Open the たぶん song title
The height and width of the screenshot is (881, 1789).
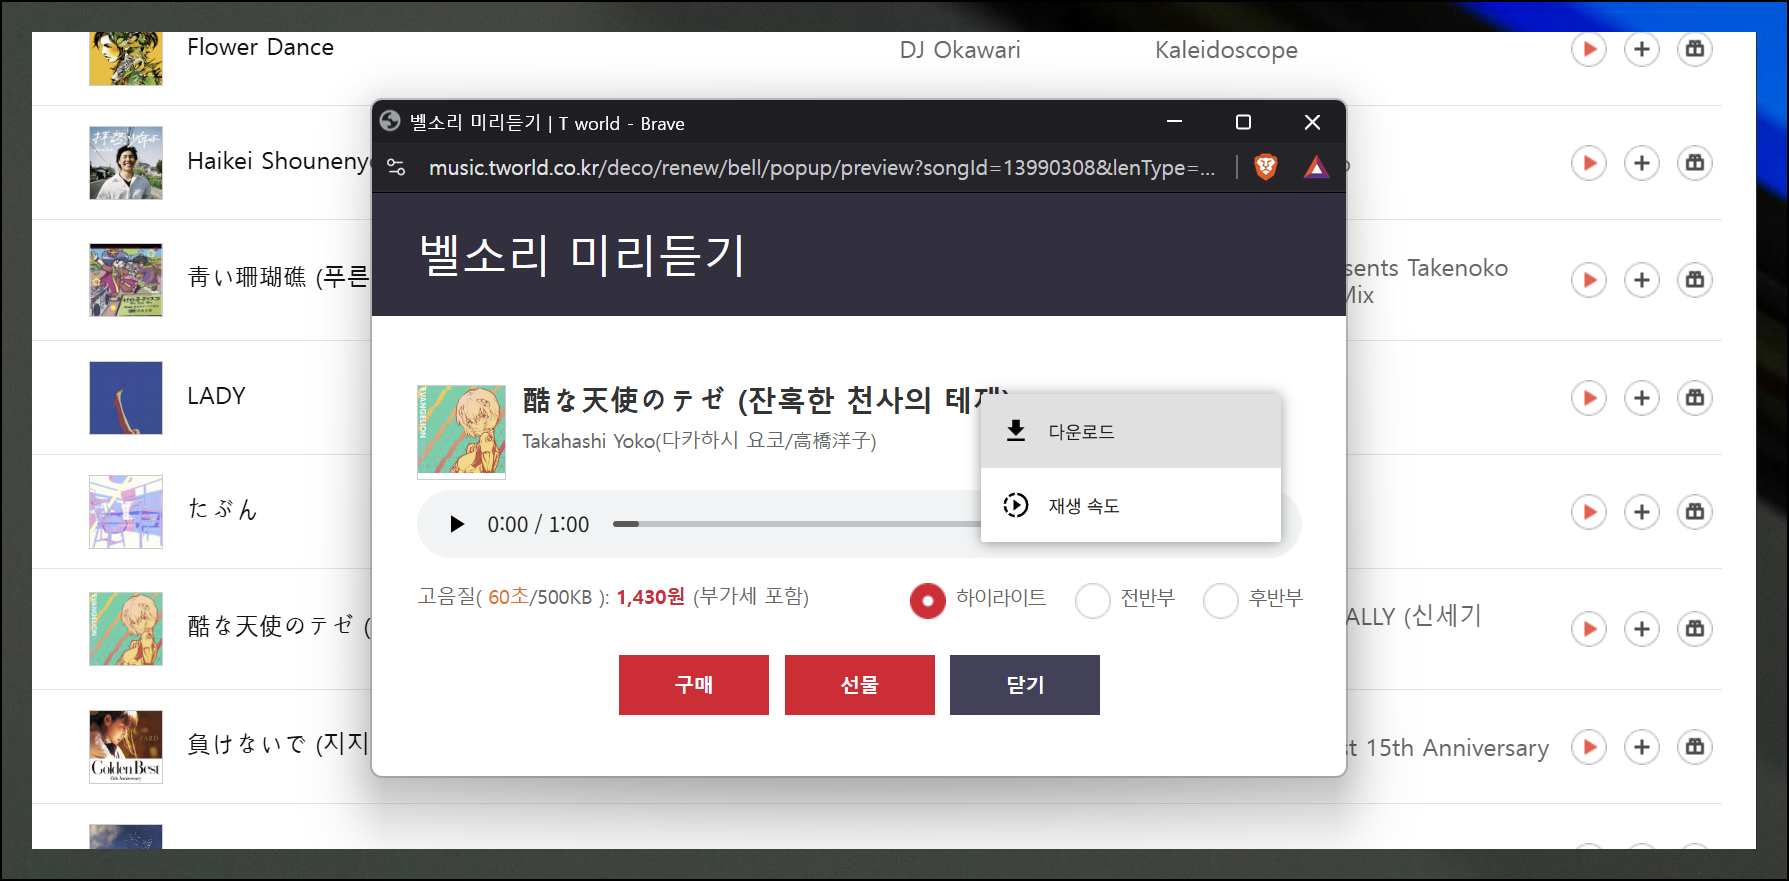[x=222, y=509]
